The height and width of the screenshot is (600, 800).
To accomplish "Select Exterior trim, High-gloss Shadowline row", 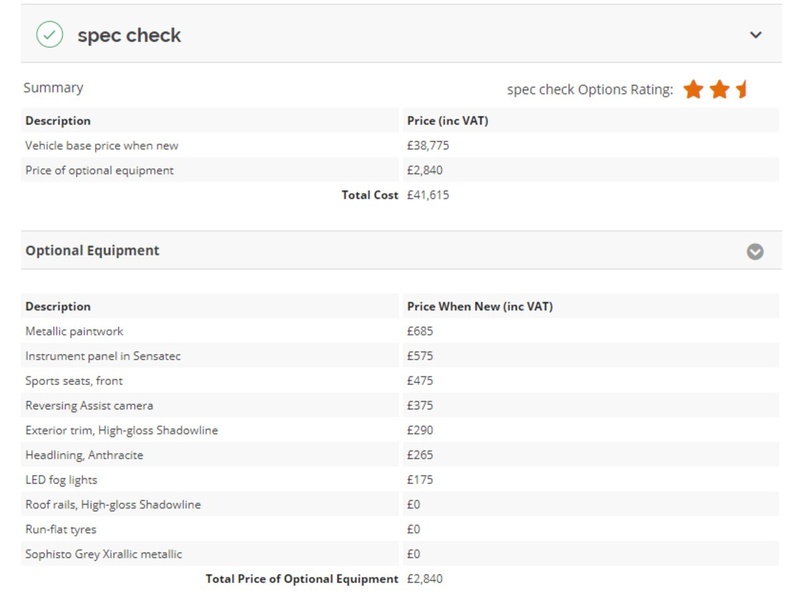I will click(x=121, y=430).
